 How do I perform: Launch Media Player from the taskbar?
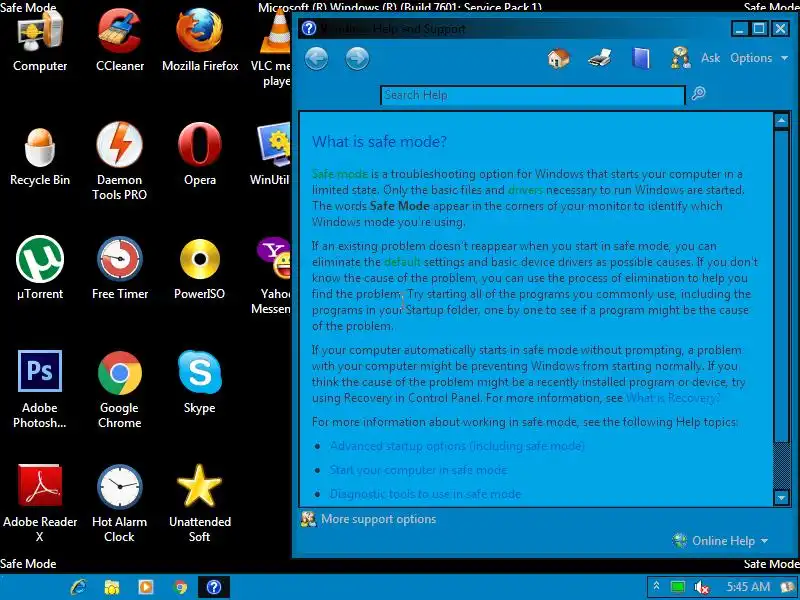[146, 587]
